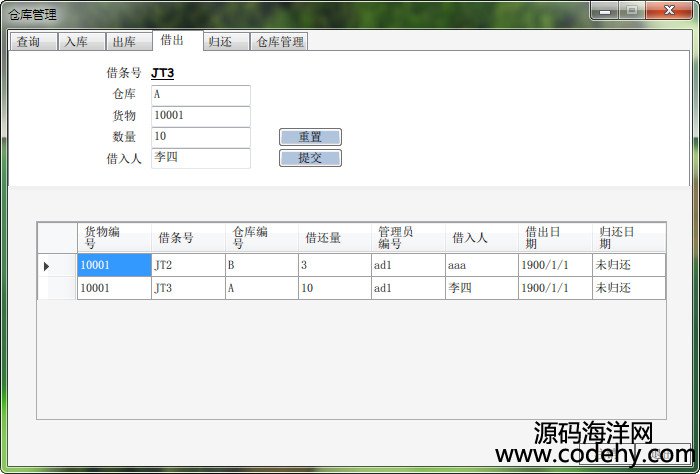Go to the 归还 tab
Screen dimensions: 700x474
pos(226,42)
